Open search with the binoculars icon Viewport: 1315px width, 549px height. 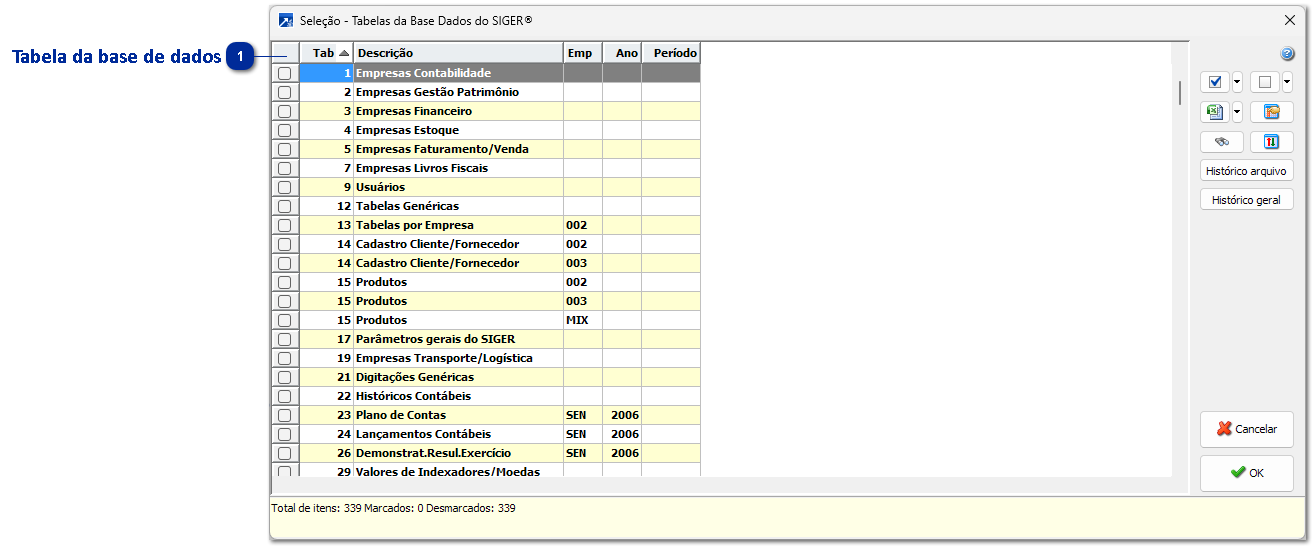pyautogui.click(x=1221, y=142)
